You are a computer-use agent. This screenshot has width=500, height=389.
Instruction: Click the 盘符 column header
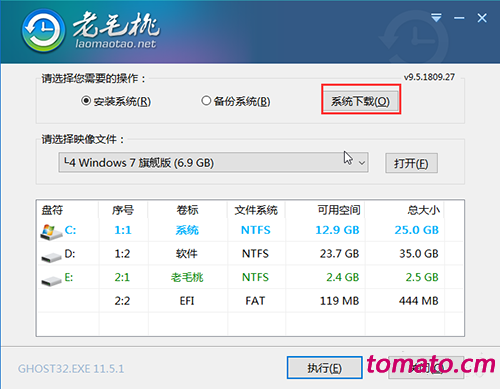click(x=52, y=210)
